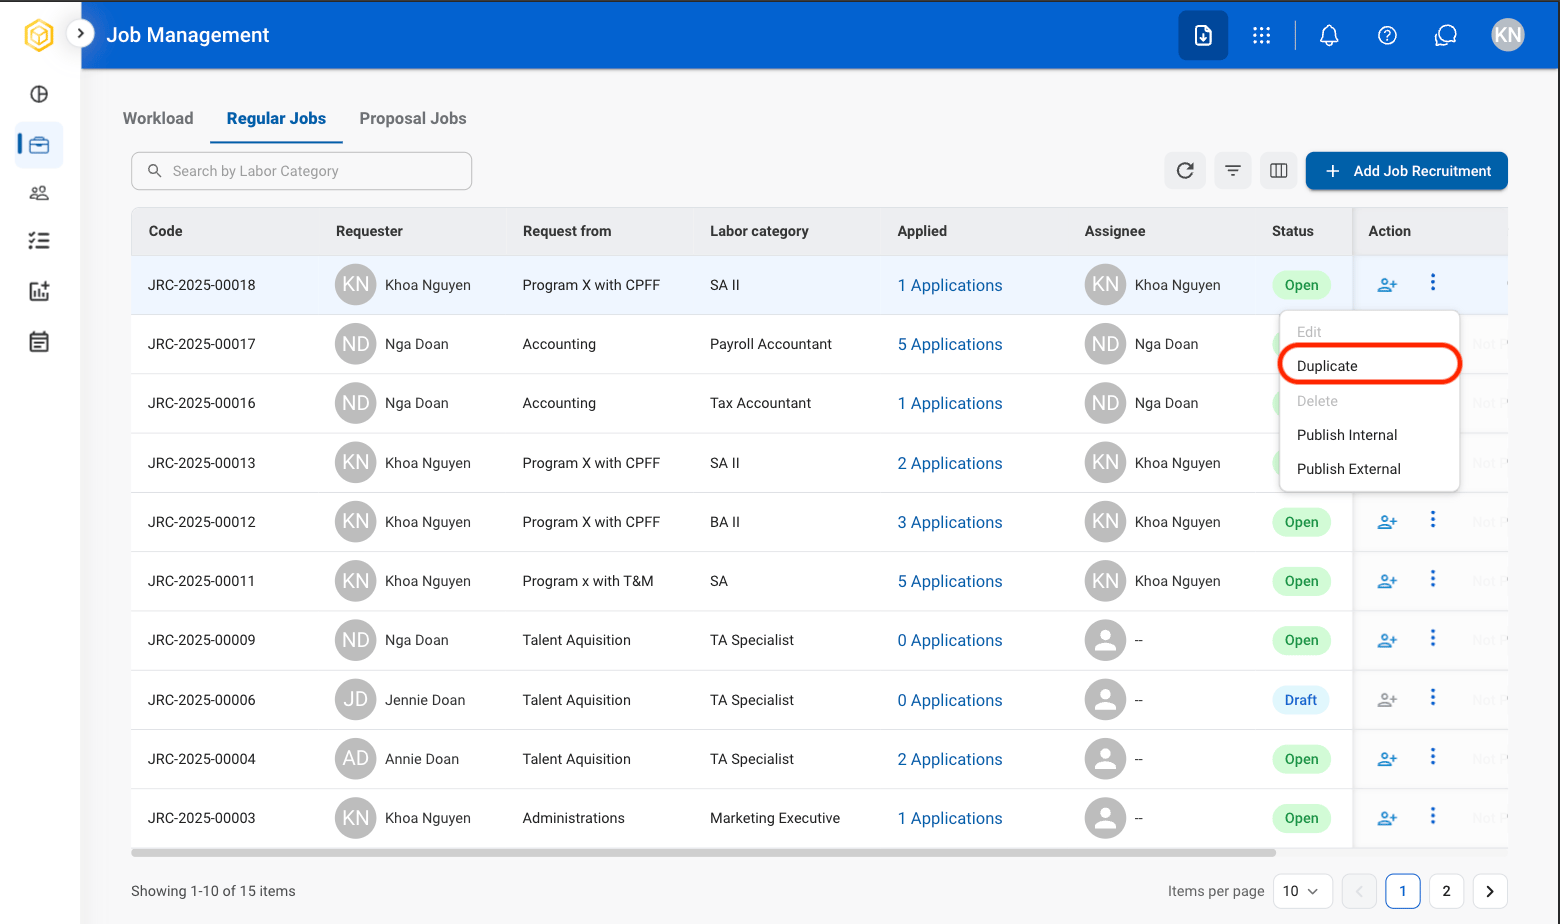Choose Duplicate from the context menu
This screenshot has width=1560, height=924.
point(1369,366)
